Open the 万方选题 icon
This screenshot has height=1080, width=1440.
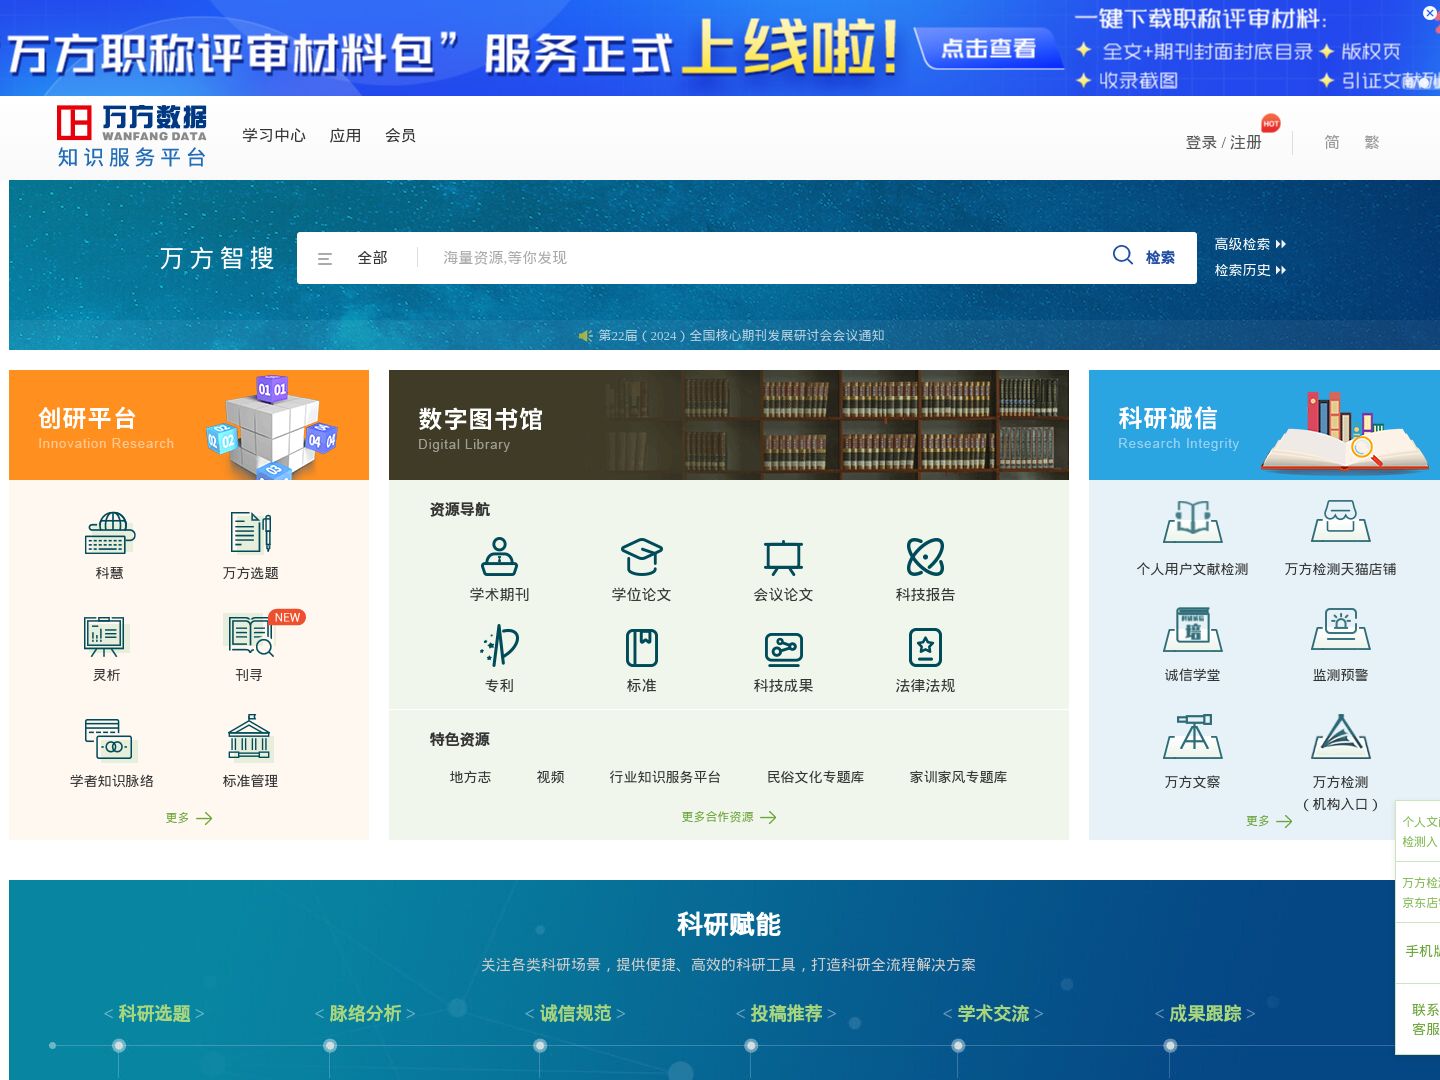pyautogui.click(x=250, y=534)
